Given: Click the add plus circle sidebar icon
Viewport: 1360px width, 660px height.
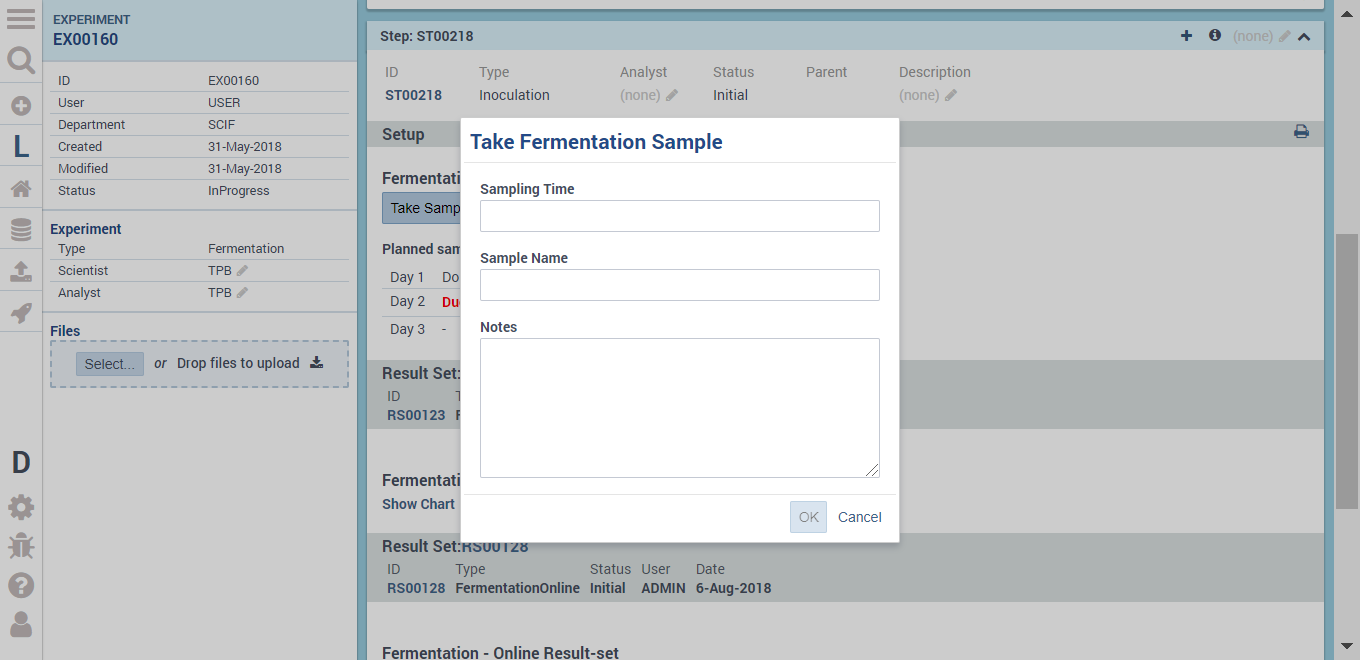Looking at the screenshot, I should coord(21,105).
